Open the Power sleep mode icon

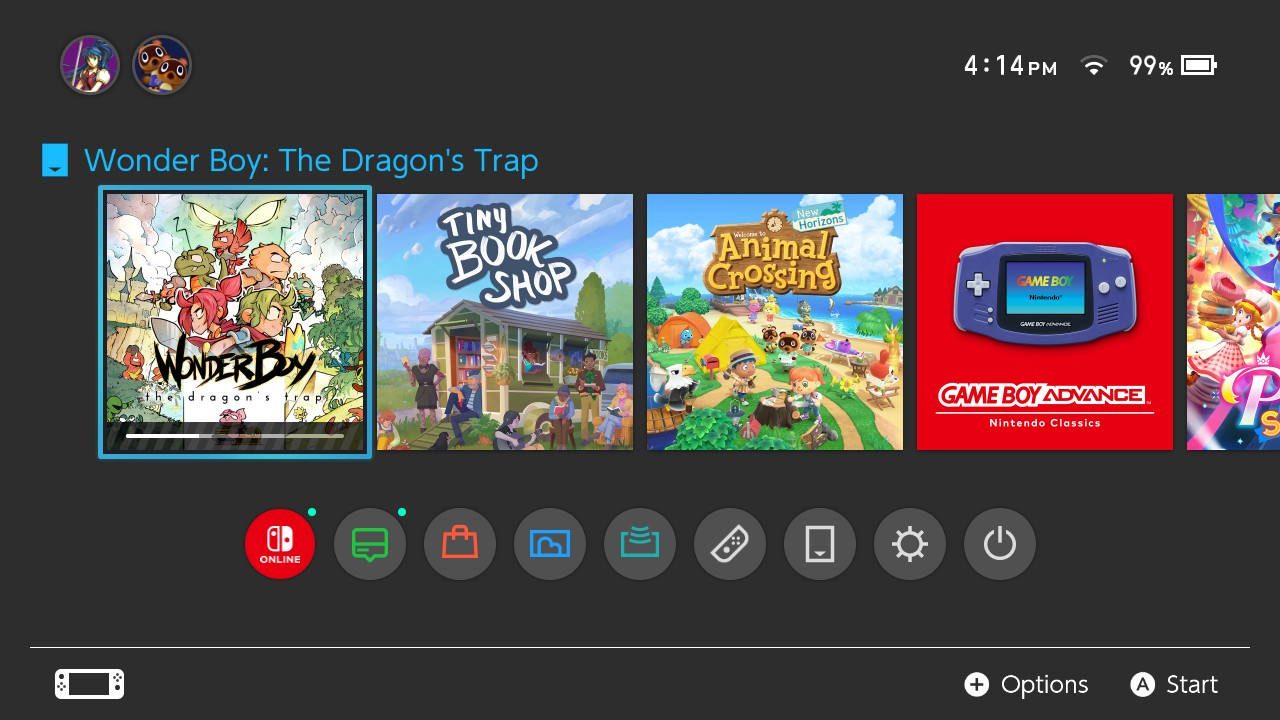click(x=1000, y=544)
